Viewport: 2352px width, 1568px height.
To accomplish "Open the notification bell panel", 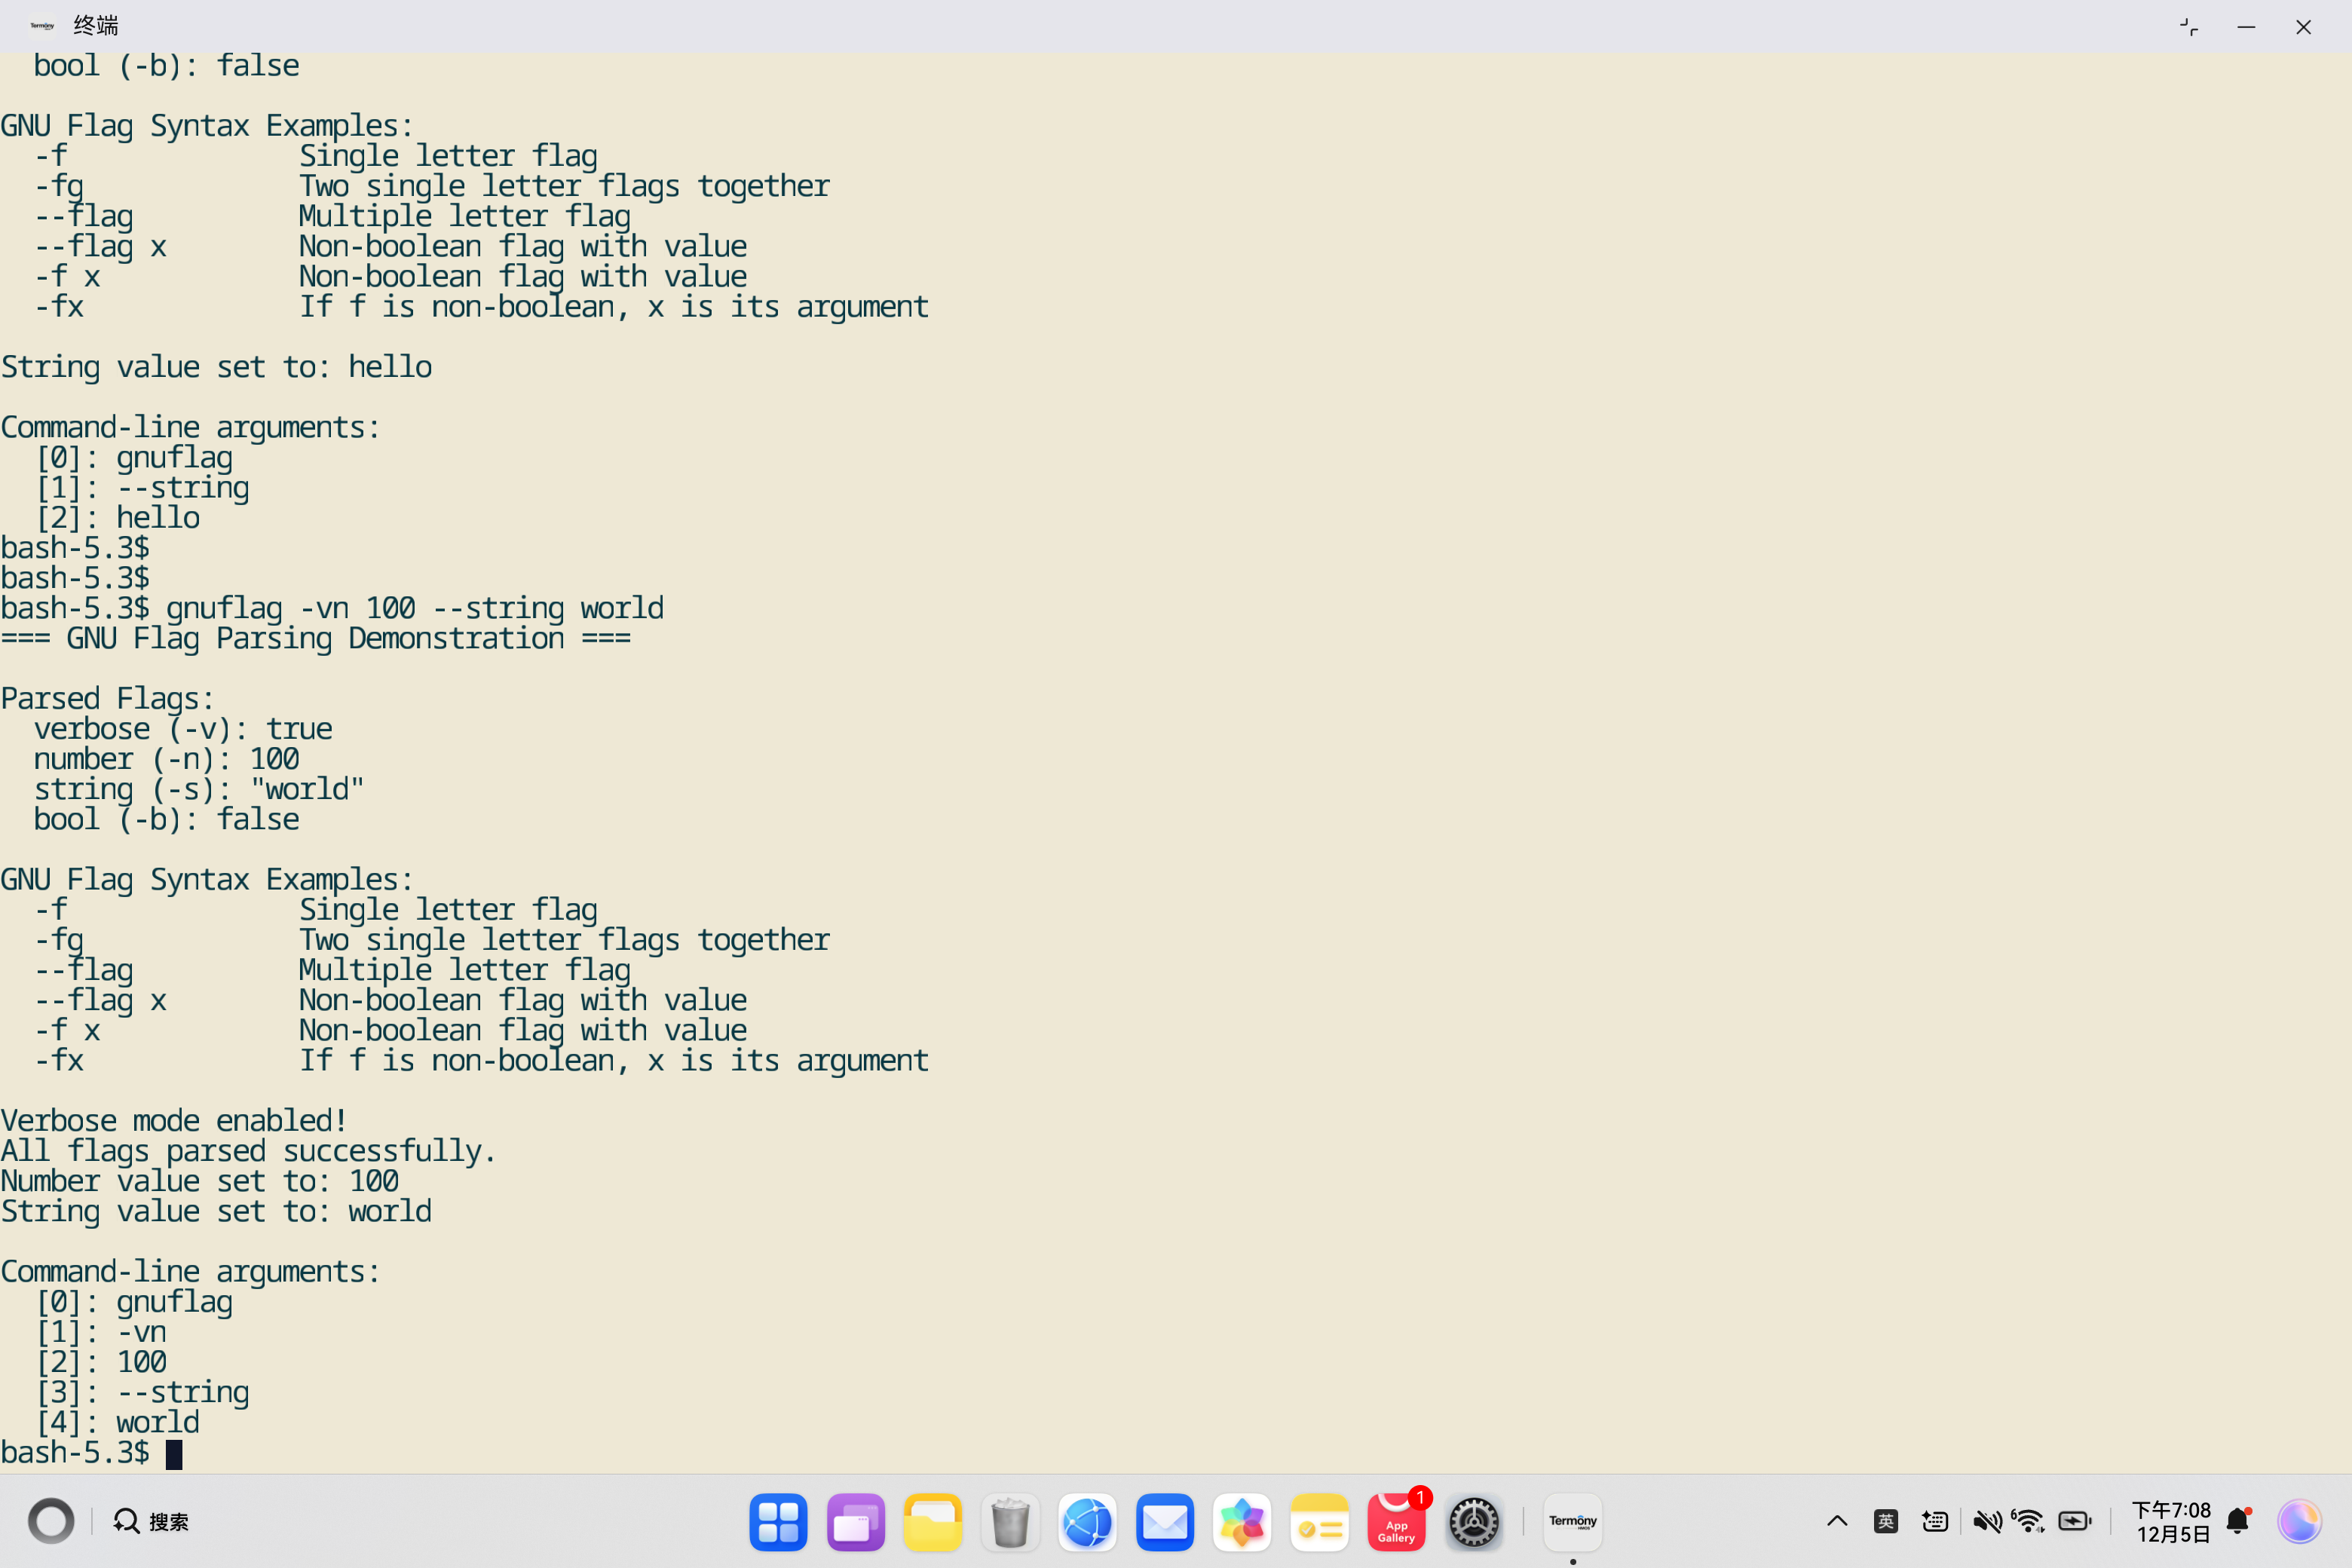I will (x=2238, y=1522).
